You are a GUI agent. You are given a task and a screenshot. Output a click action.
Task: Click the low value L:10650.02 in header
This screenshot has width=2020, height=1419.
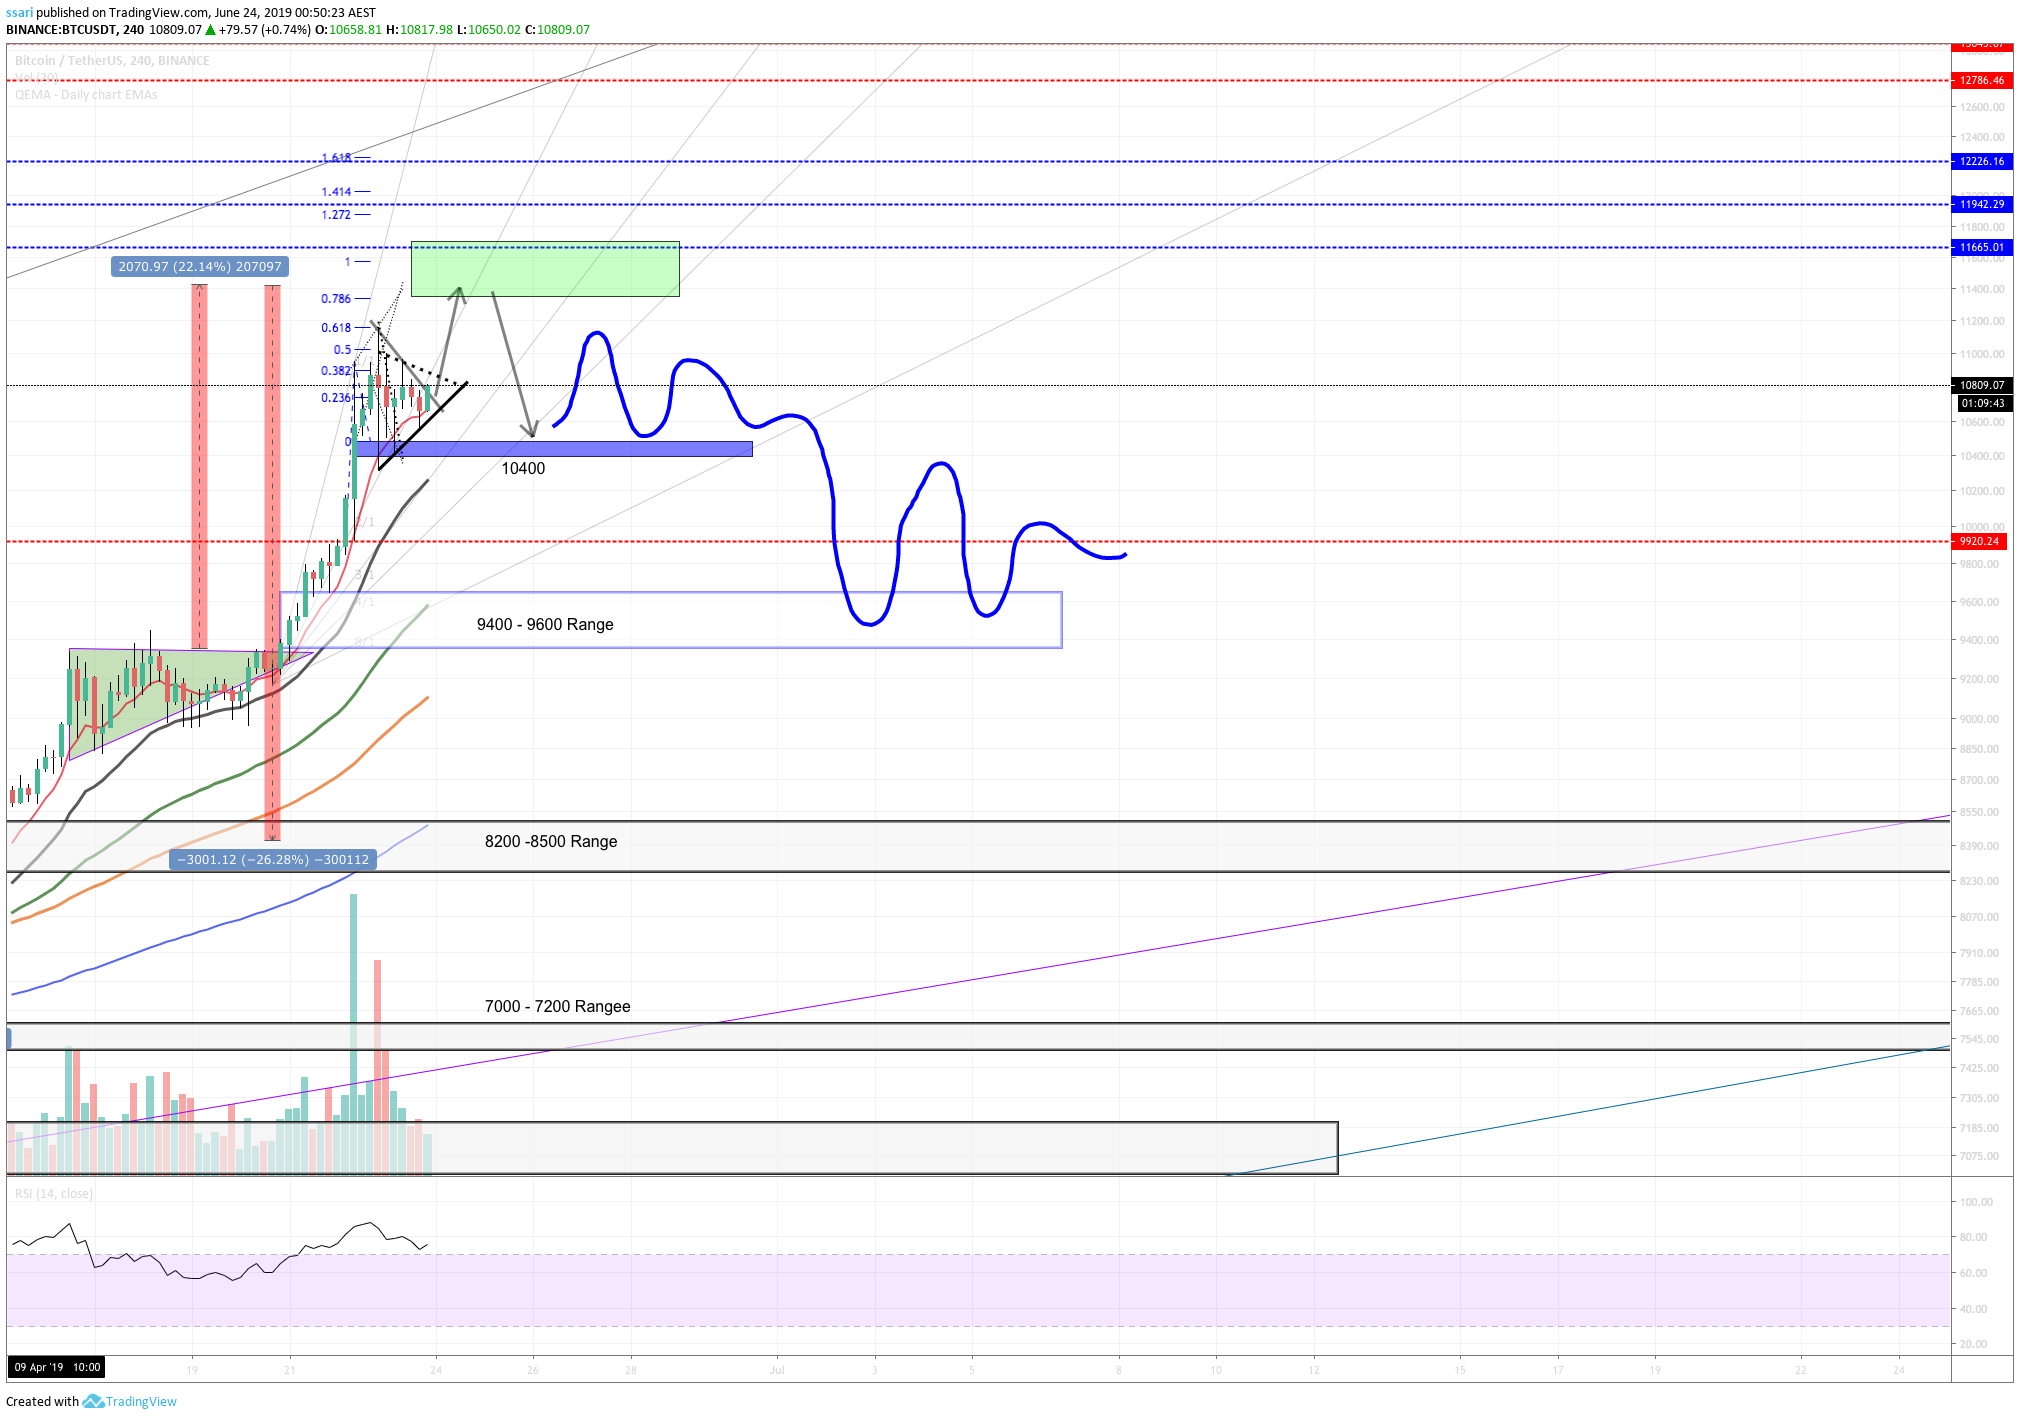489,29
